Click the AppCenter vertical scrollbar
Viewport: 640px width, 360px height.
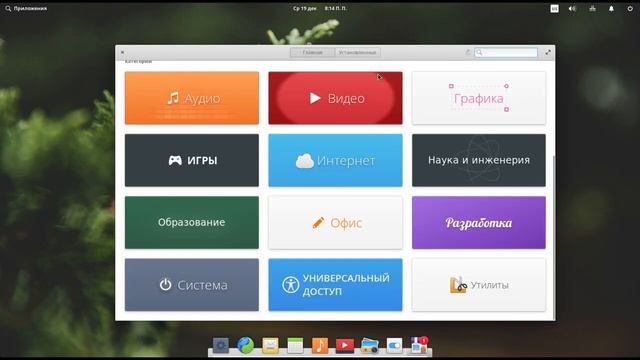tap(554, 237)
